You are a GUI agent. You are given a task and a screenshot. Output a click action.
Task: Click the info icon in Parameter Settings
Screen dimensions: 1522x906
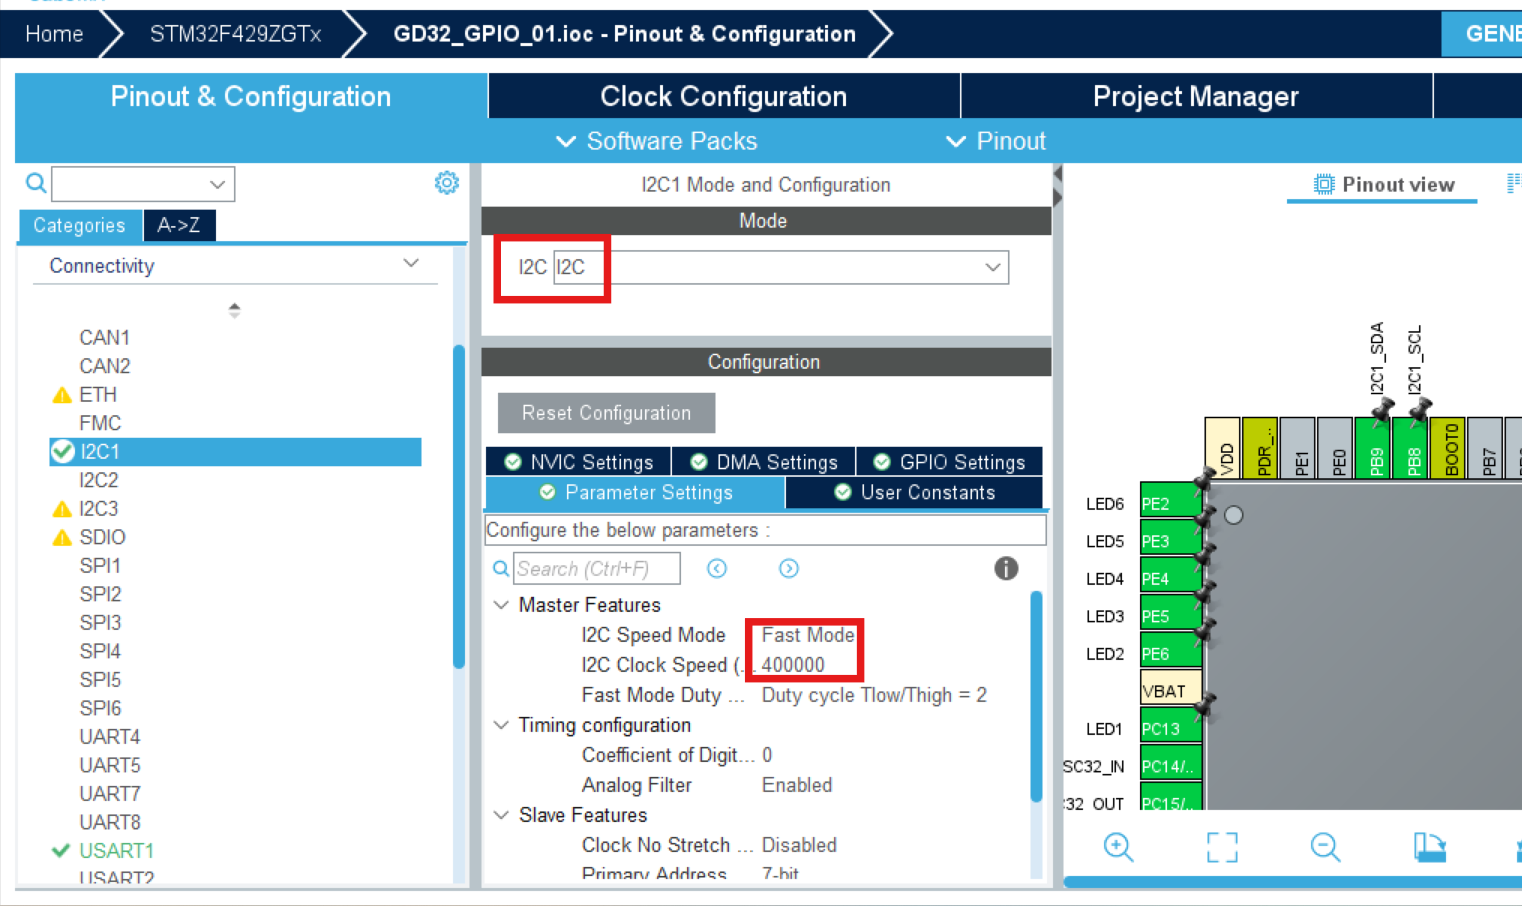click(1006, 568)
